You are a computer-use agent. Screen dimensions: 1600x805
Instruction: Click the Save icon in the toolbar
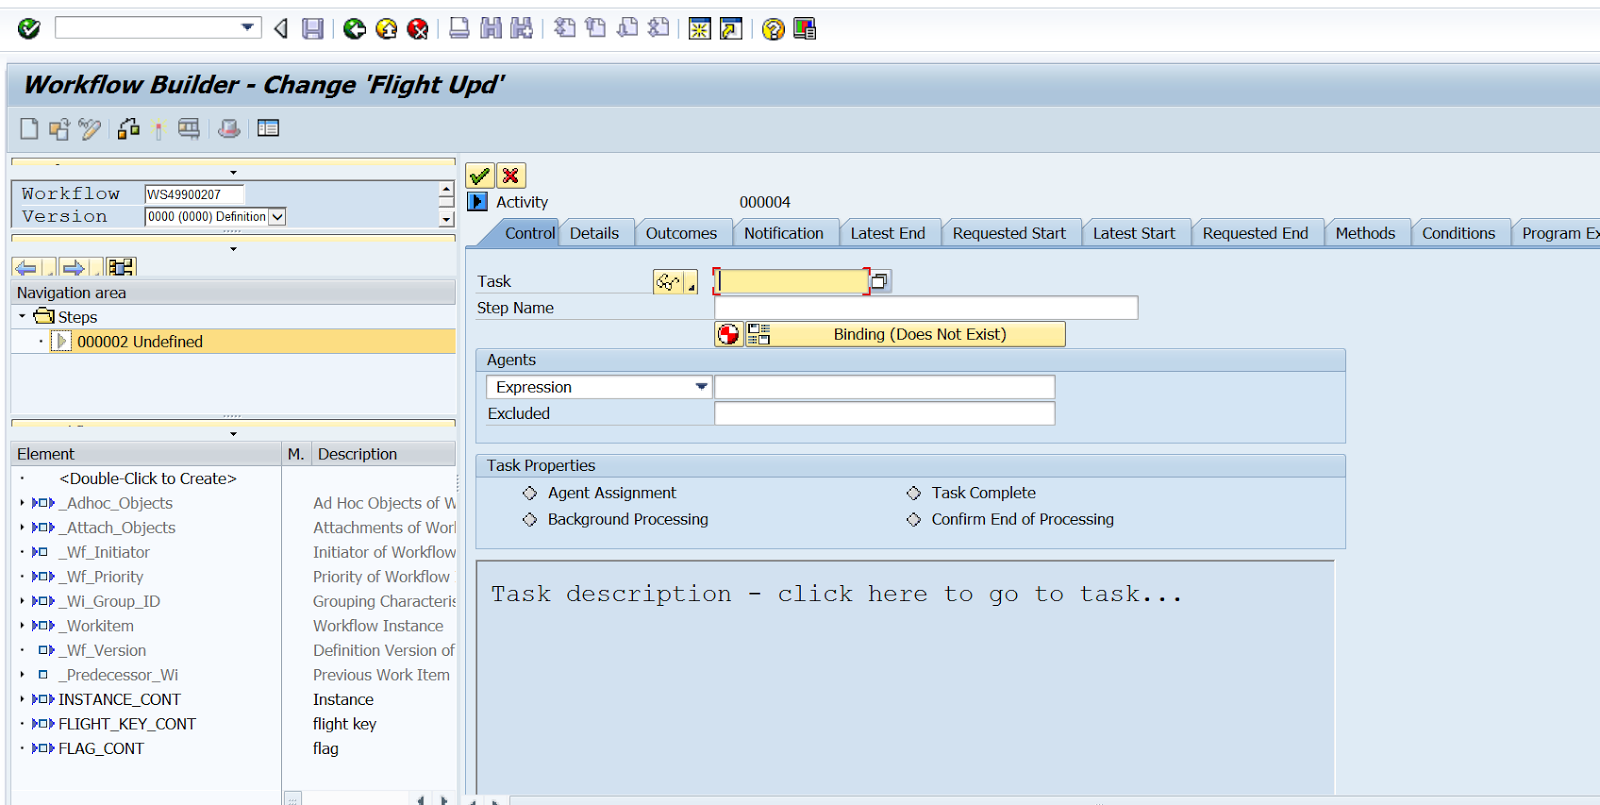[x=313, y=29]
